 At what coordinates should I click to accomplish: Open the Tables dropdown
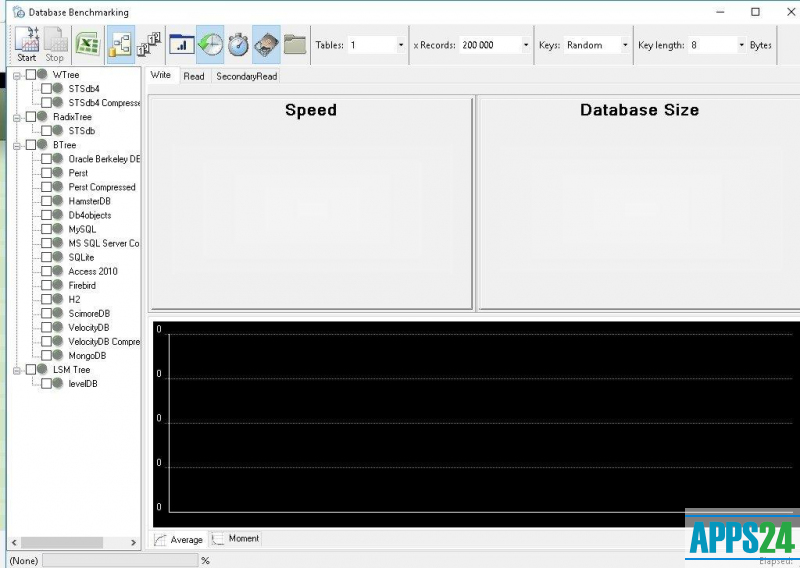pyautogui.click(x=401, y=45)
